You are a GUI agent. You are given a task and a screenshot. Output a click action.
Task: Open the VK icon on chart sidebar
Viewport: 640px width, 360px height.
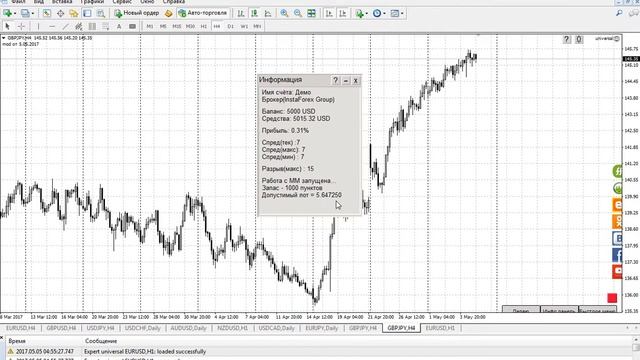click(x=617, y=238)
